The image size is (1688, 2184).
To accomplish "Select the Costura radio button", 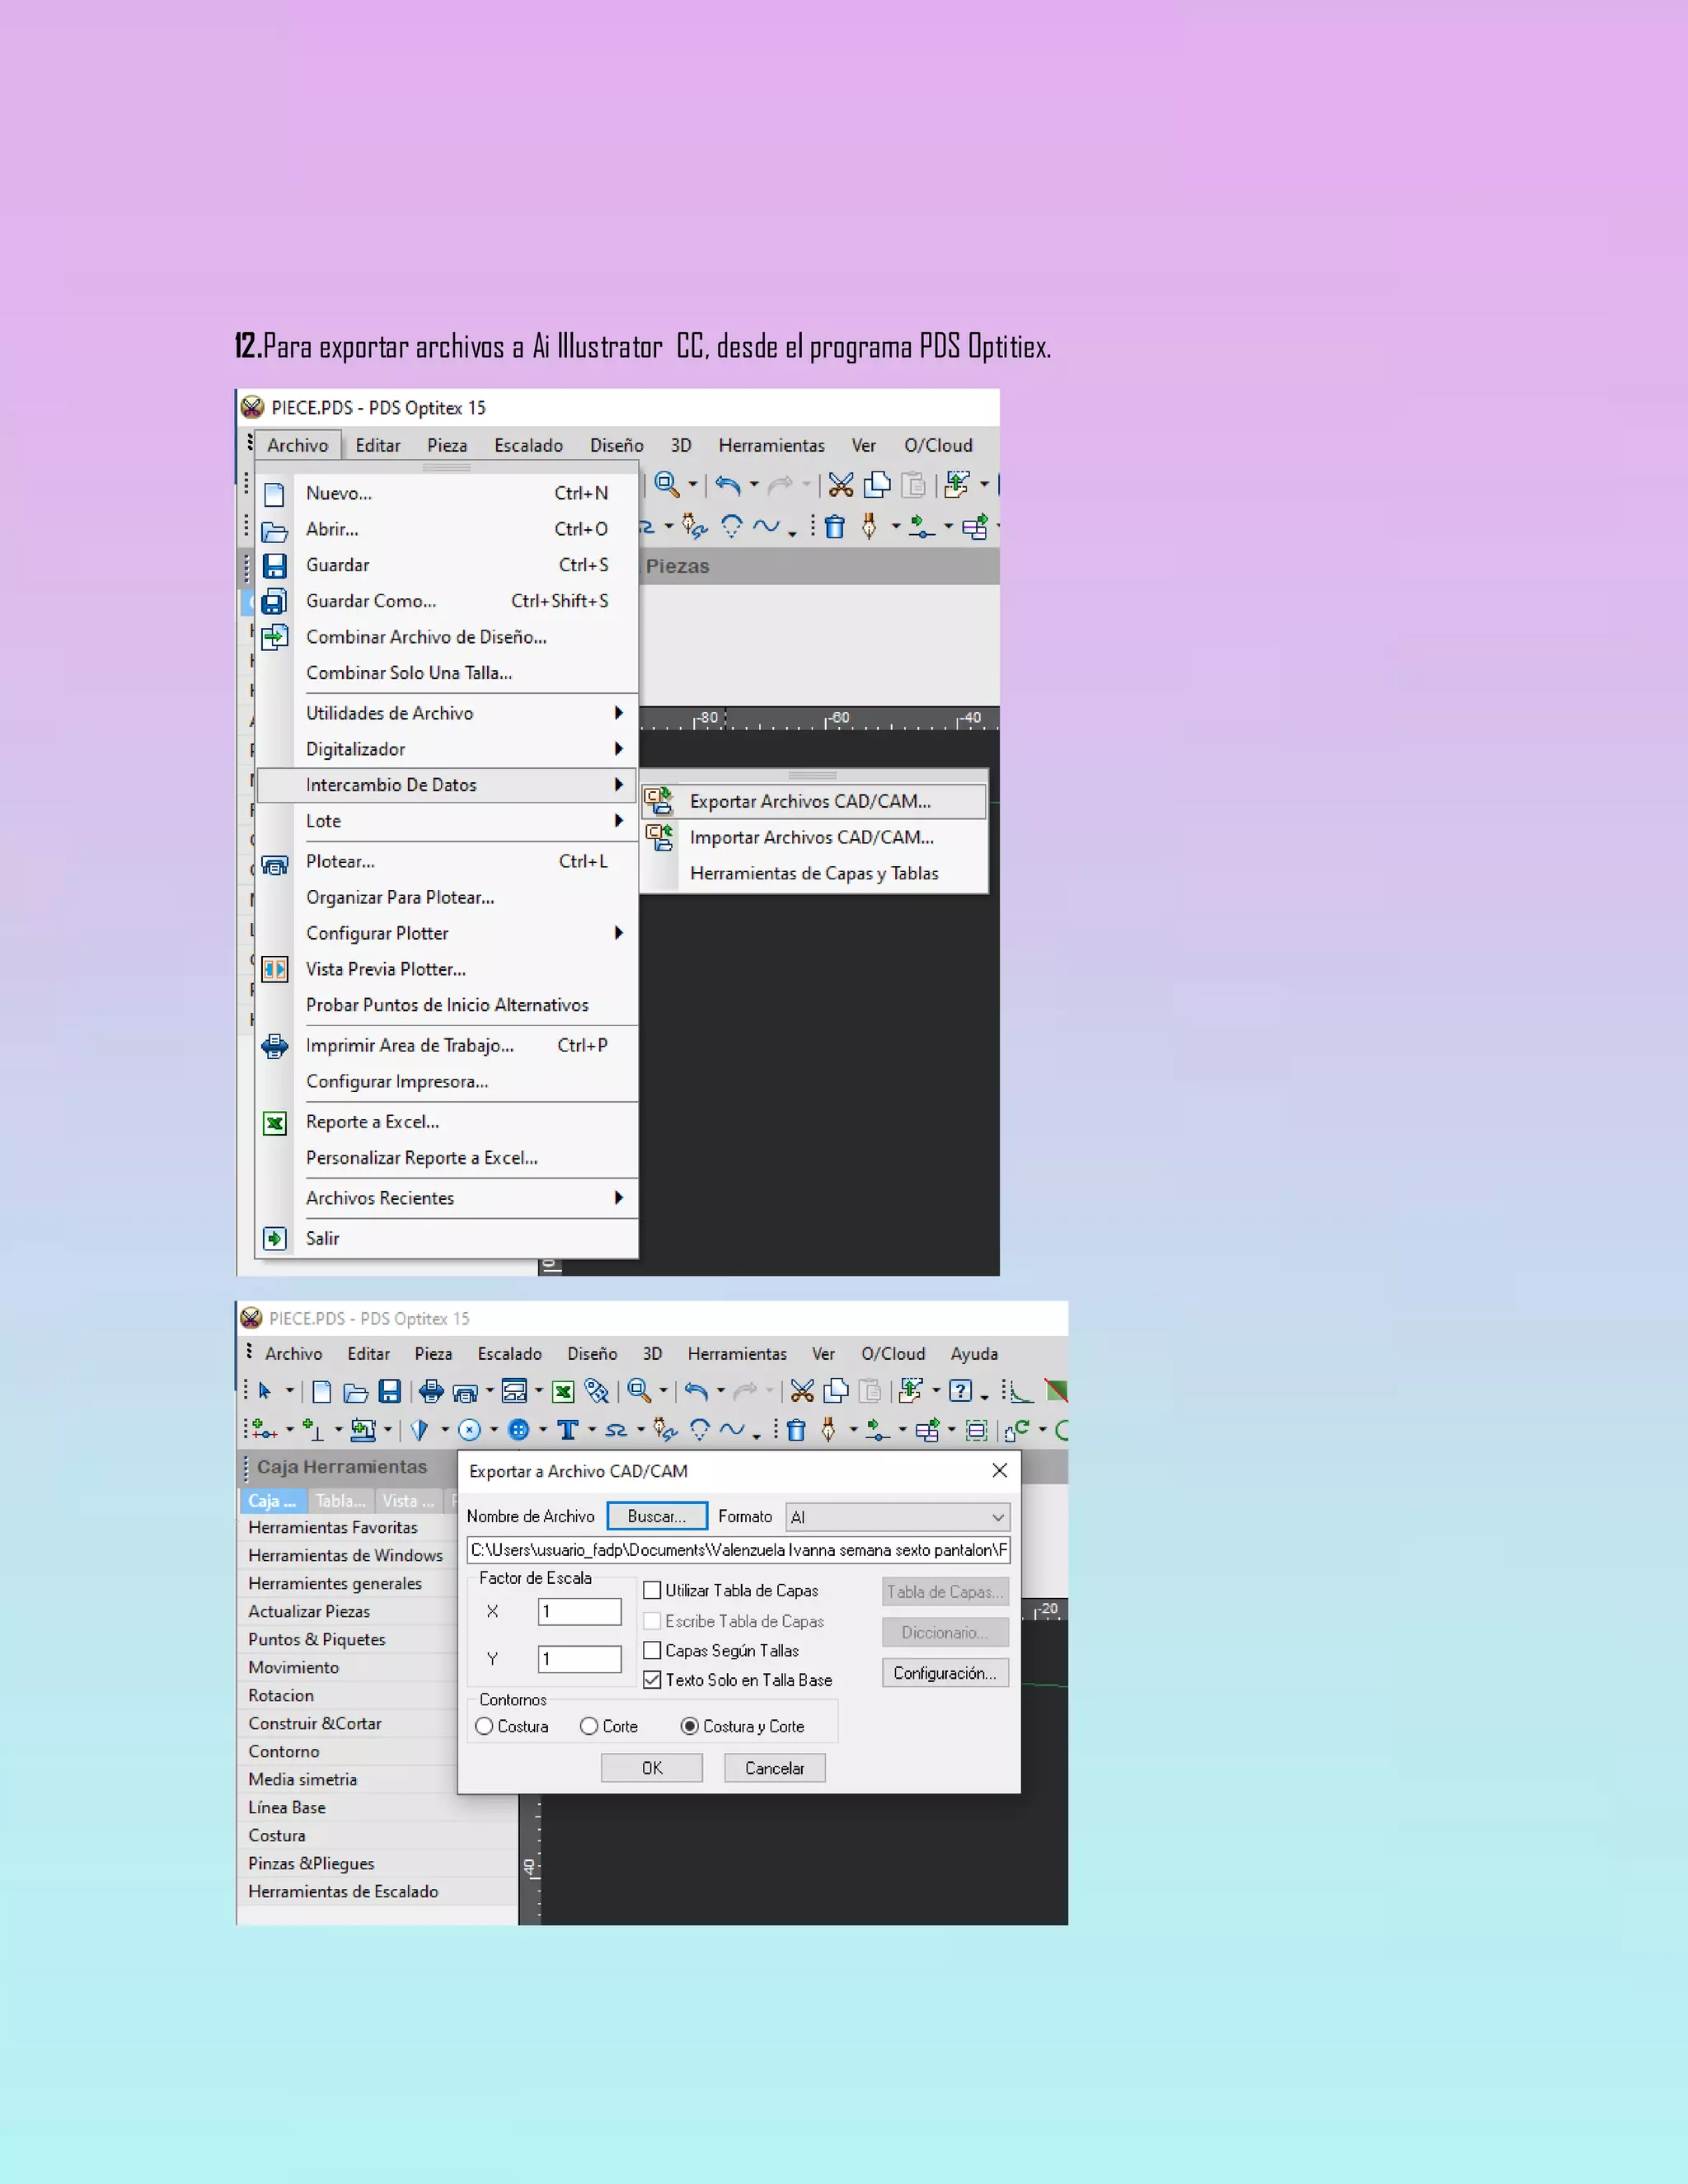I will coord(484,1726).
